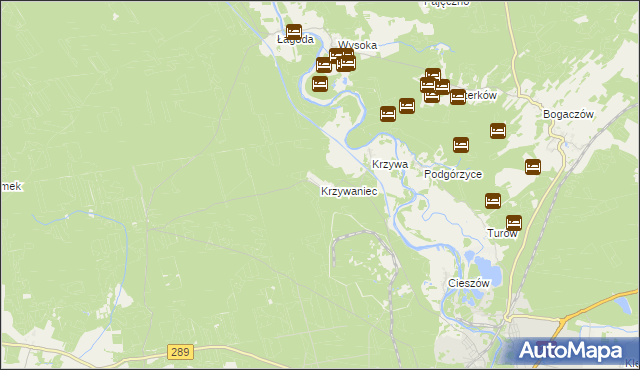
Task: Click the Krzywaniec village label
Action: tap(349, 191)
